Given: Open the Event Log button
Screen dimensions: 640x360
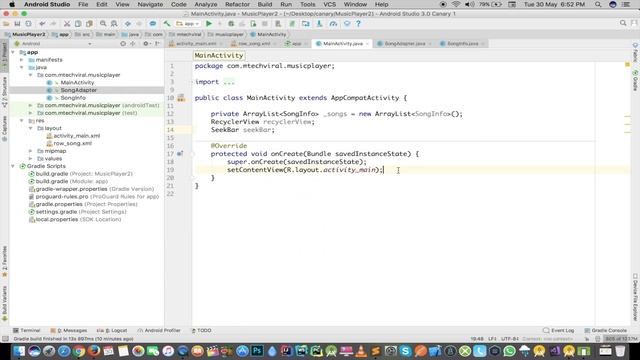Looking at the screenshot, I should [x=559, y=330].
